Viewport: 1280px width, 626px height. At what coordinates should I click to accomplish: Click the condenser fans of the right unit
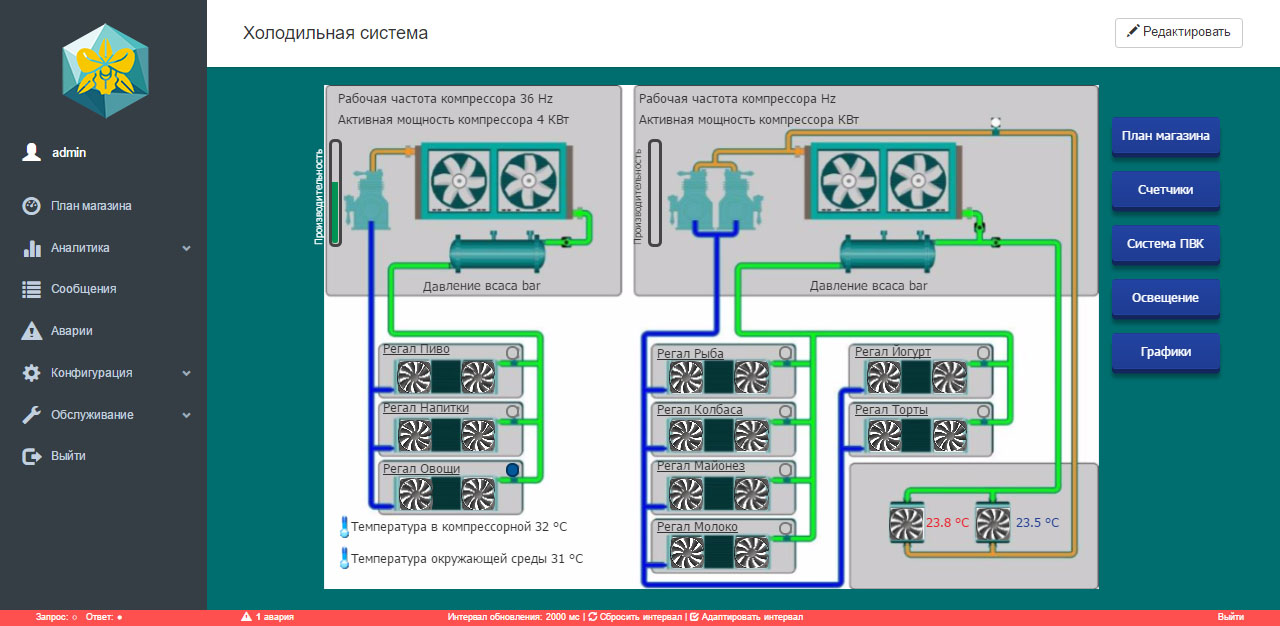coord(883,178)
